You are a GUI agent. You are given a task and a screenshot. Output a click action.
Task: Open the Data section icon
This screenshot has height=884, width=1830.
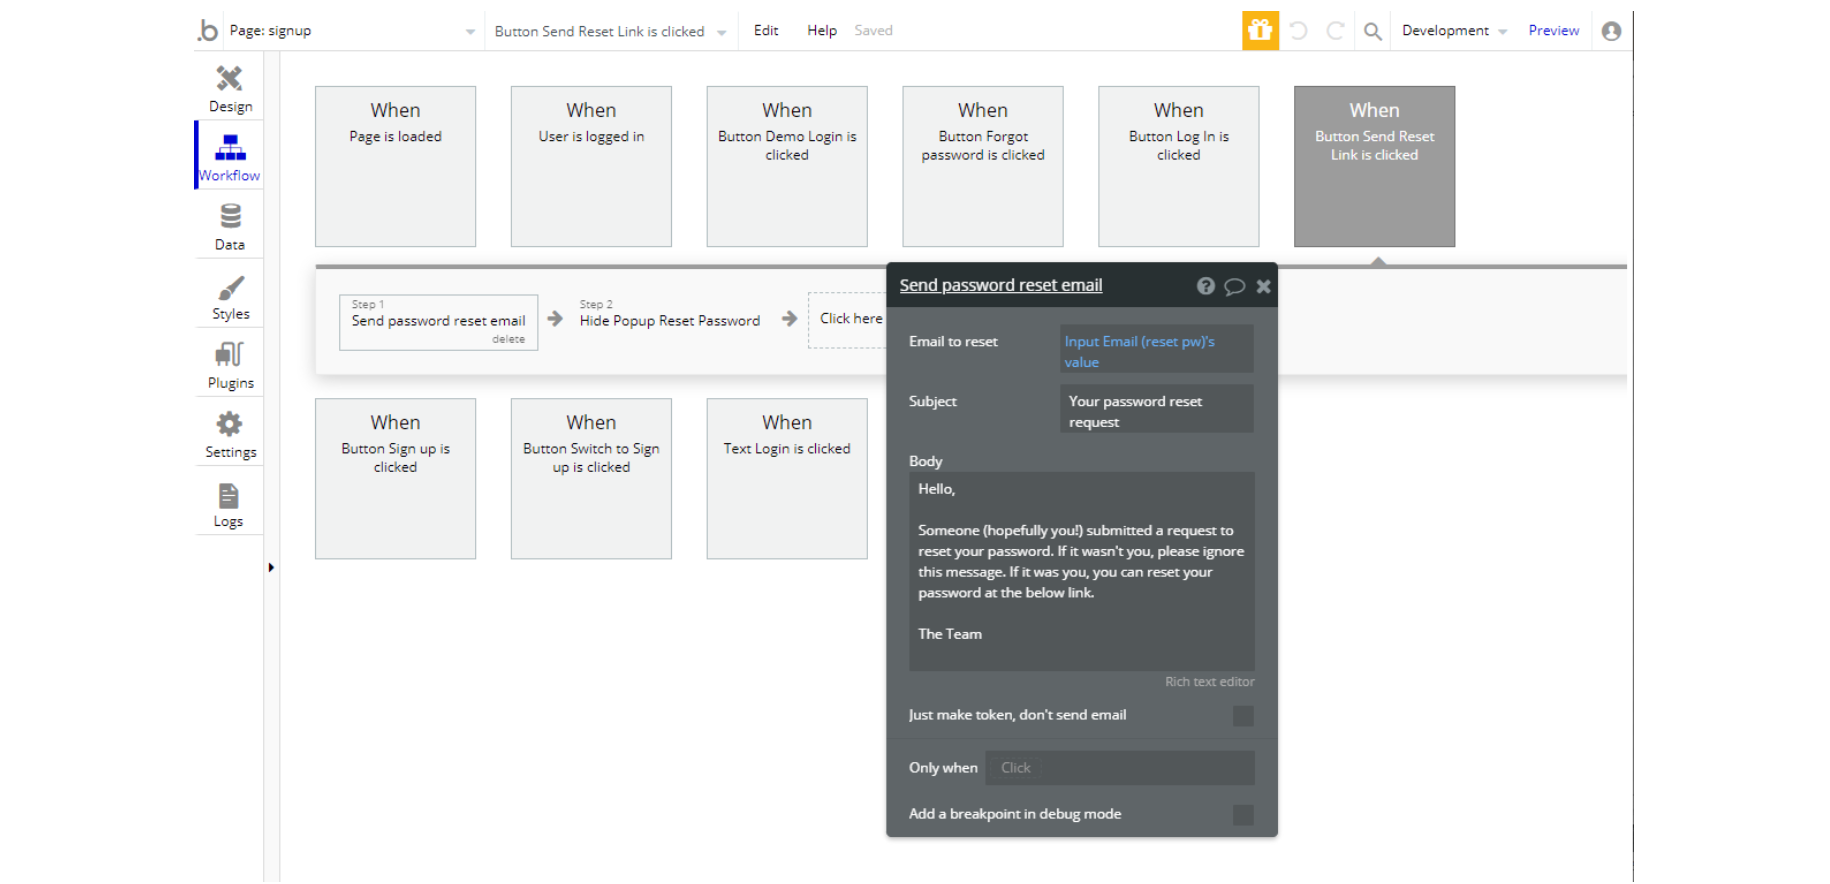(230, 226)
